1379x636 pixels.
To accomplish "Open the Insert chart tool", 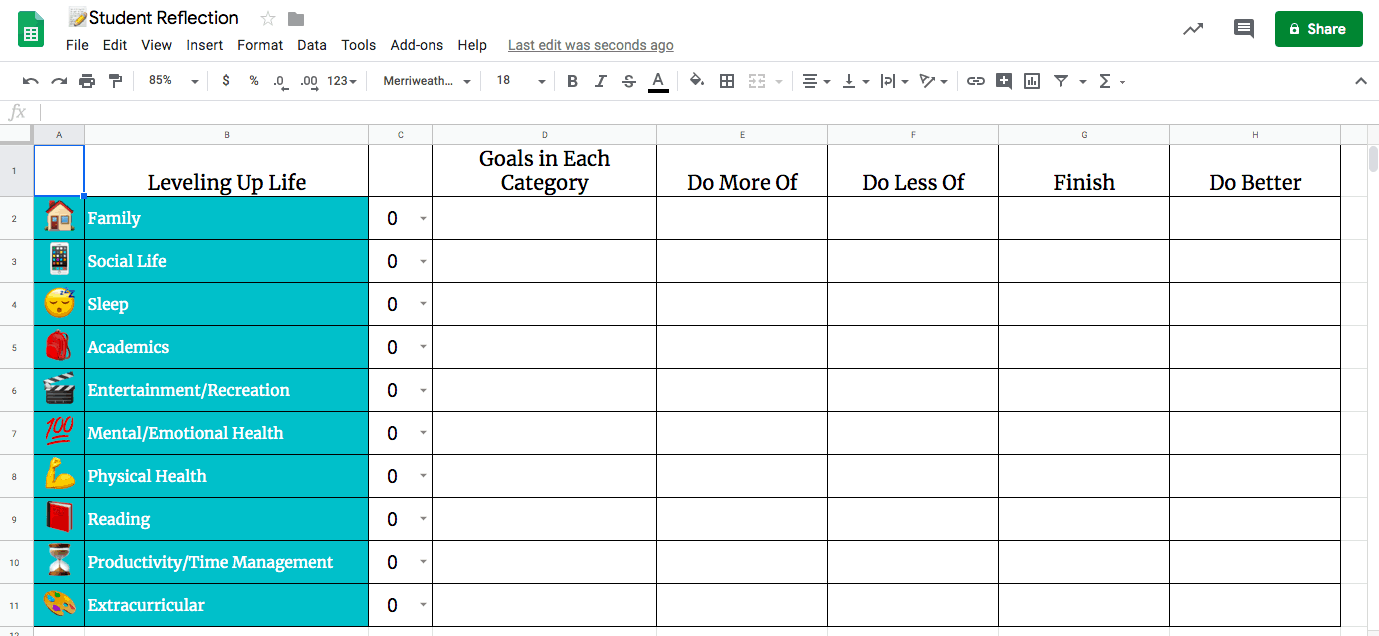I will coord(1031,81).
